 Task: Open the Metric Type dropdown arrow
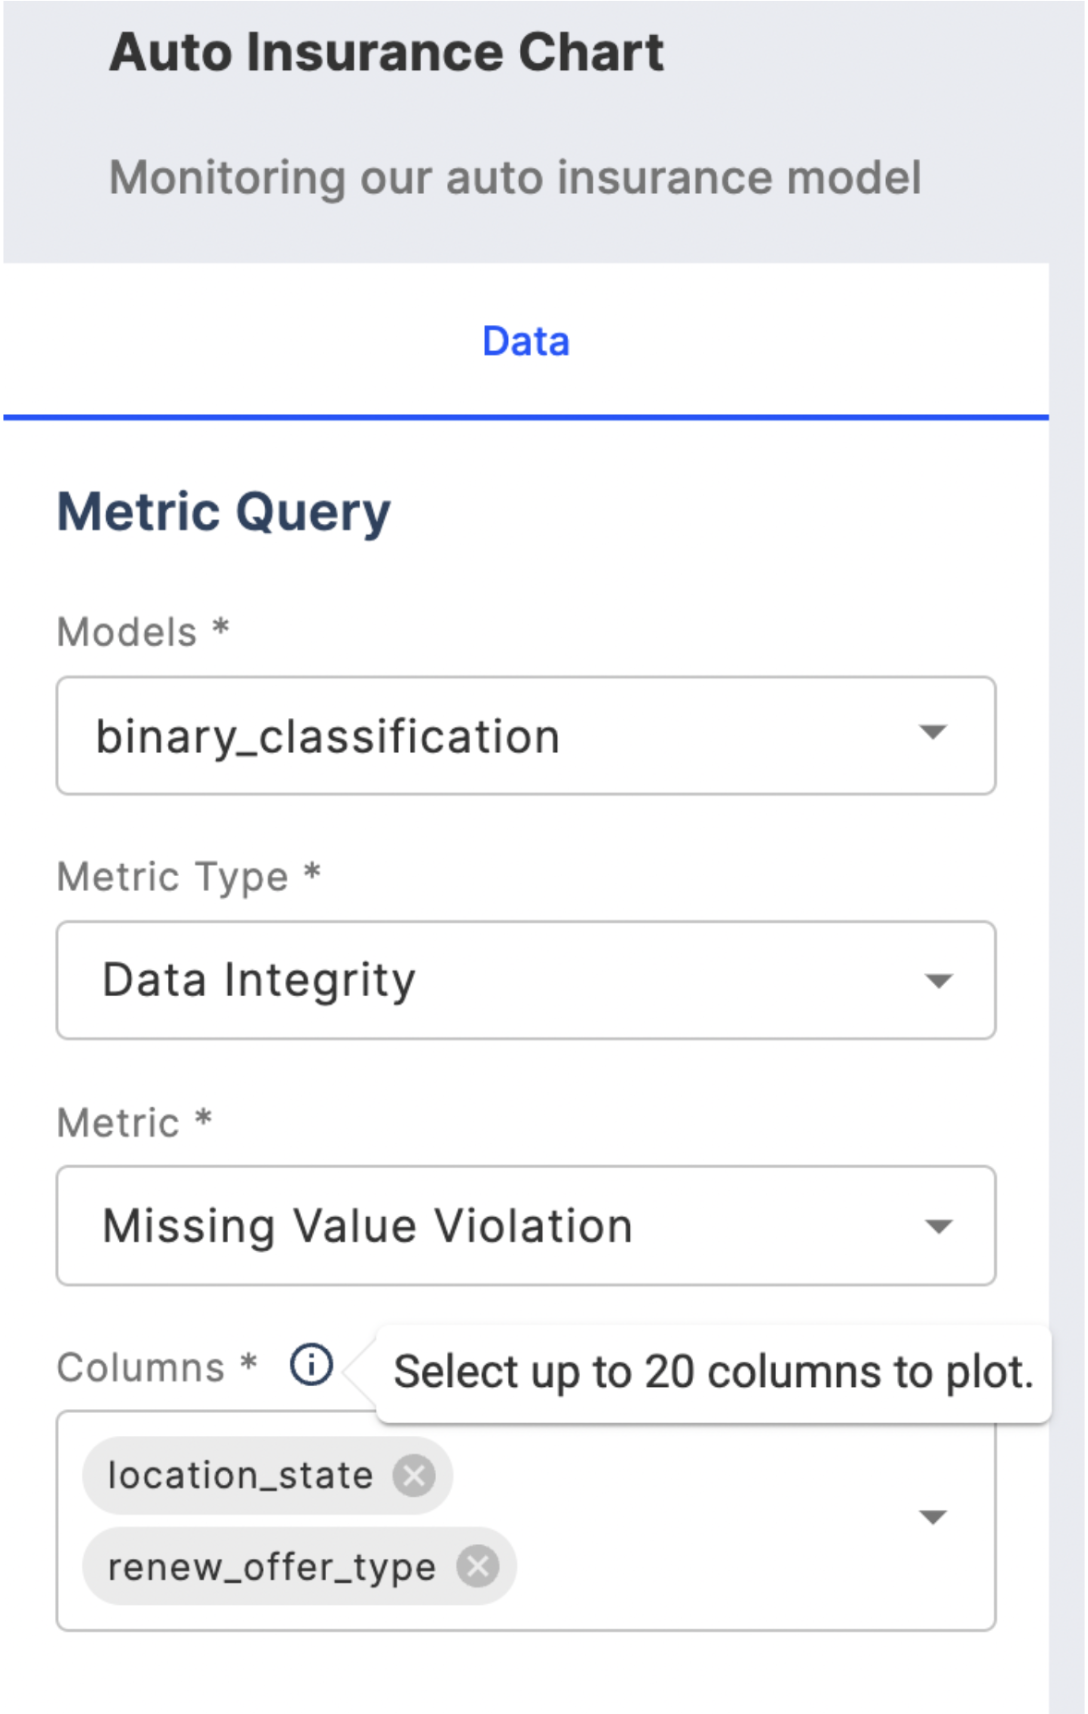pyautogui.click(x=938, y=981)
